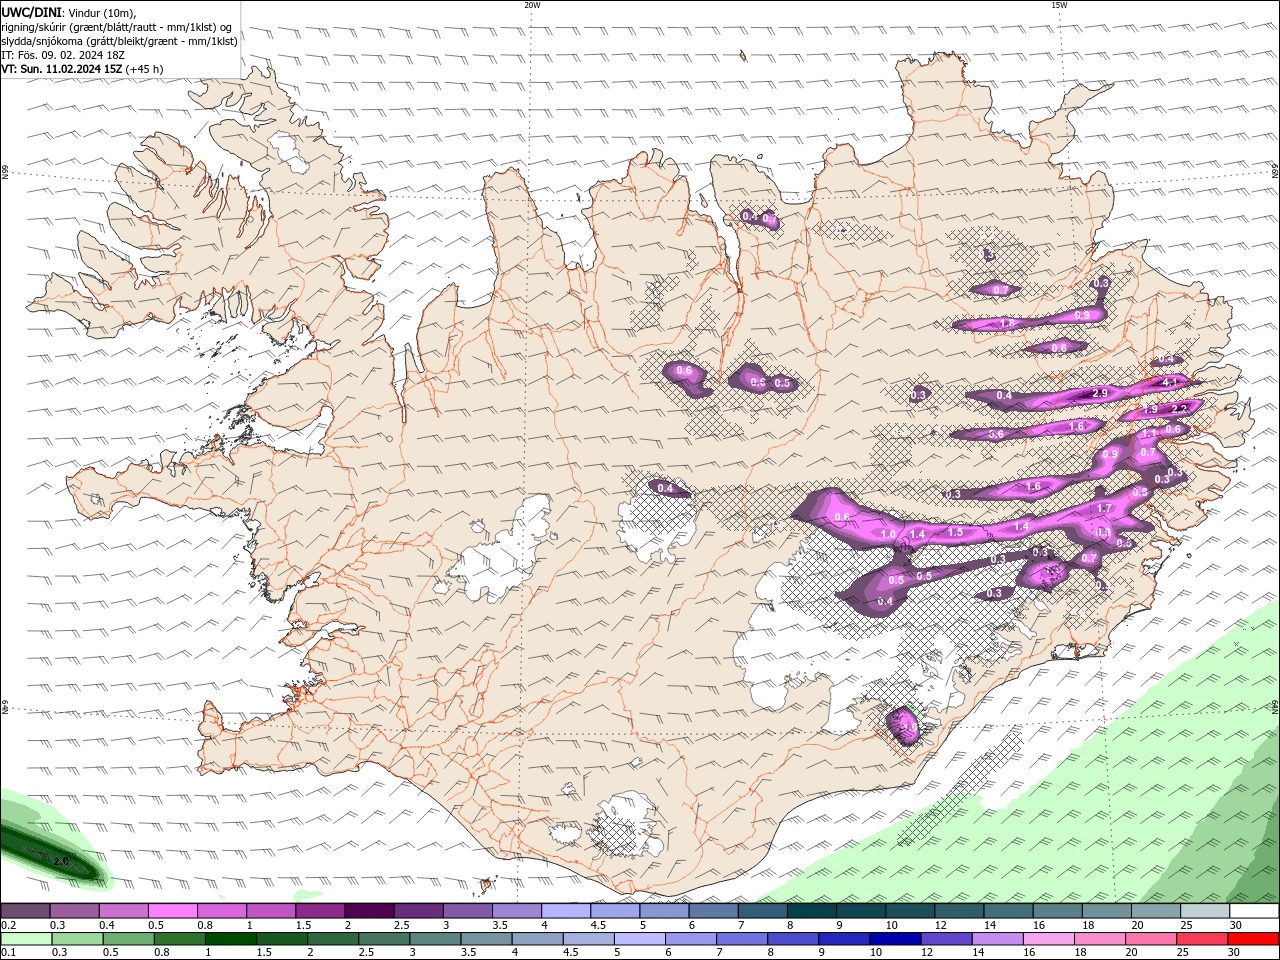
Task: Pick the darkest purple 2 snow legend swatch
Action: (368, 911)
